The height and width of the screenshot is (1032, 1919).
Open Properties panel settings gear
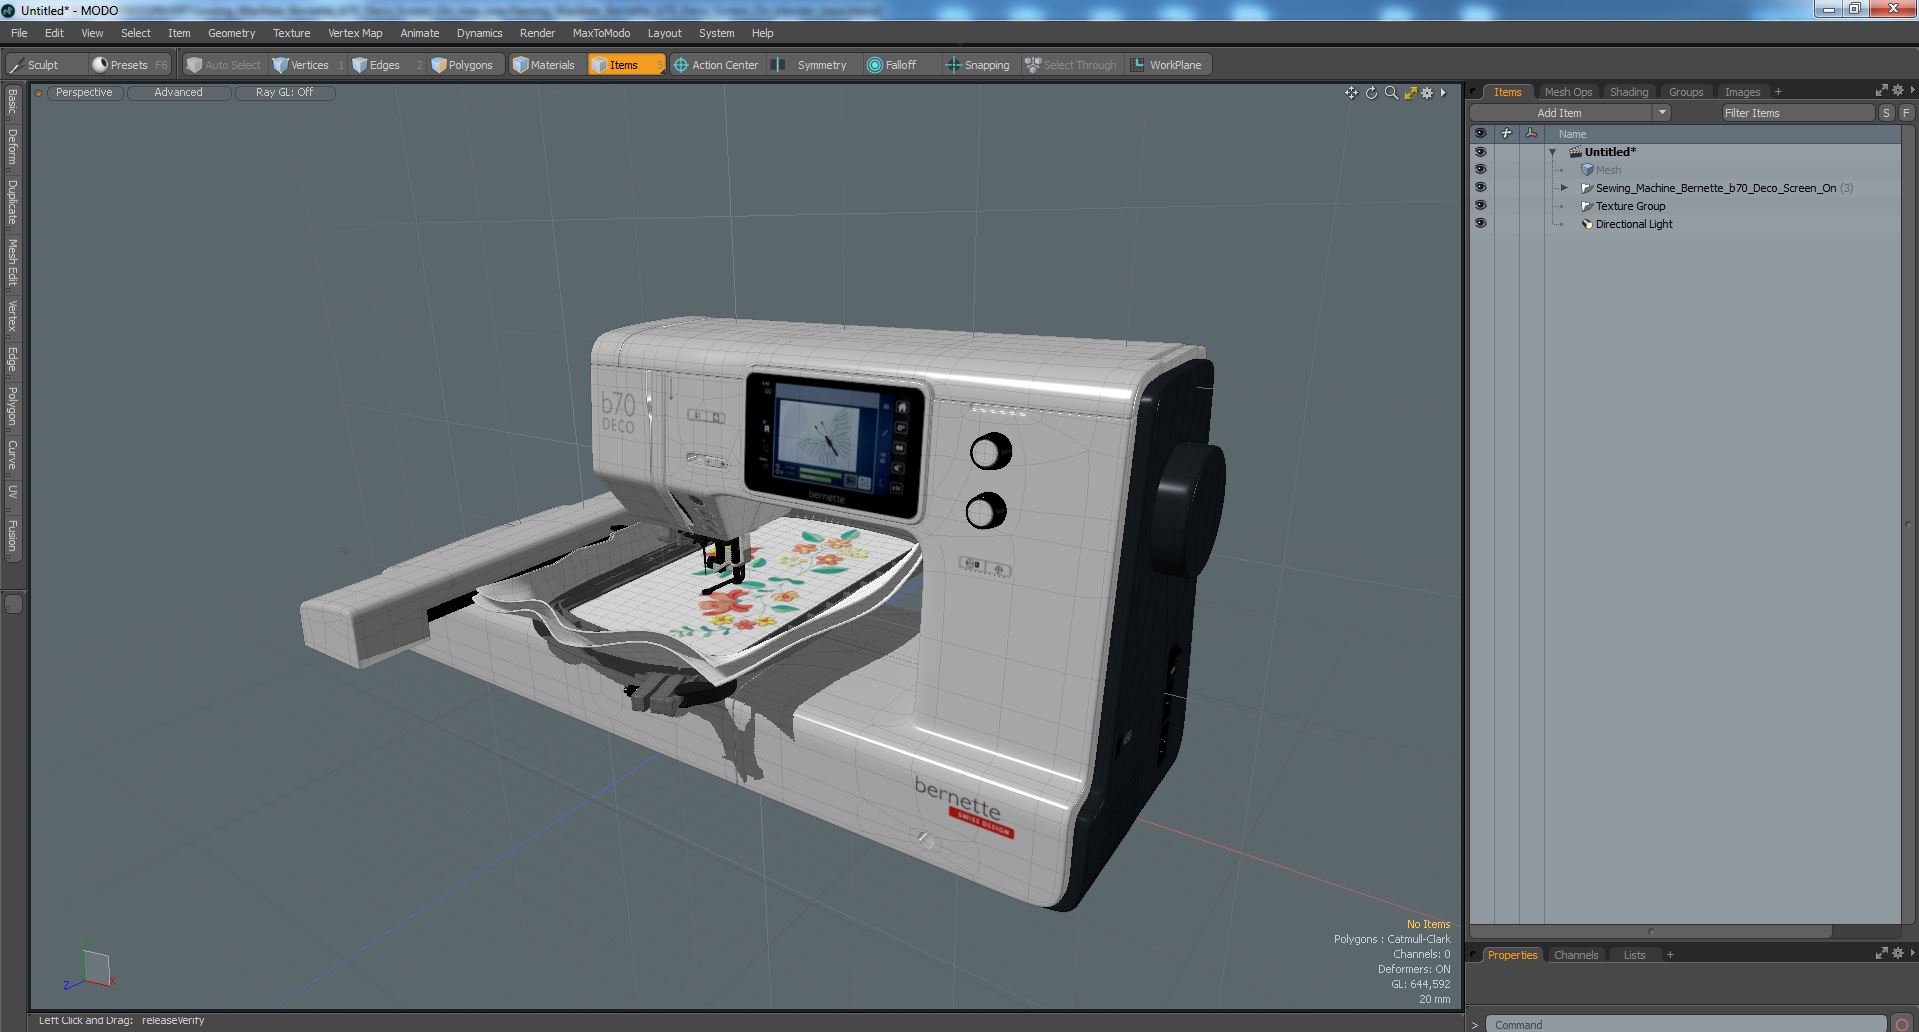(x=1897, y=953)
